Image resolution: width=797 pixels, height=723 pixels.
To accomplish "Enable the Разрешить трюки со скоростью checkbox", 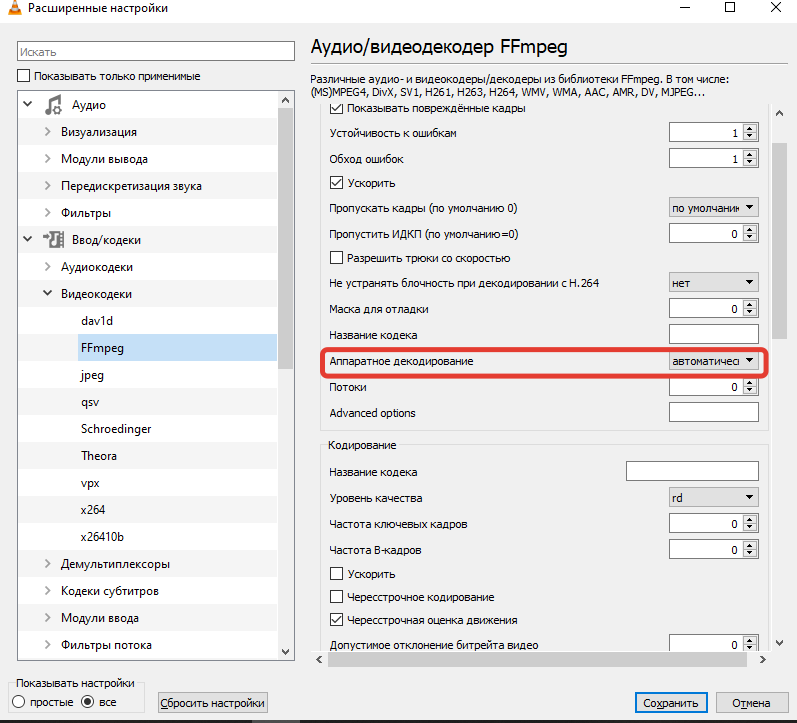I will coord(337,258).
